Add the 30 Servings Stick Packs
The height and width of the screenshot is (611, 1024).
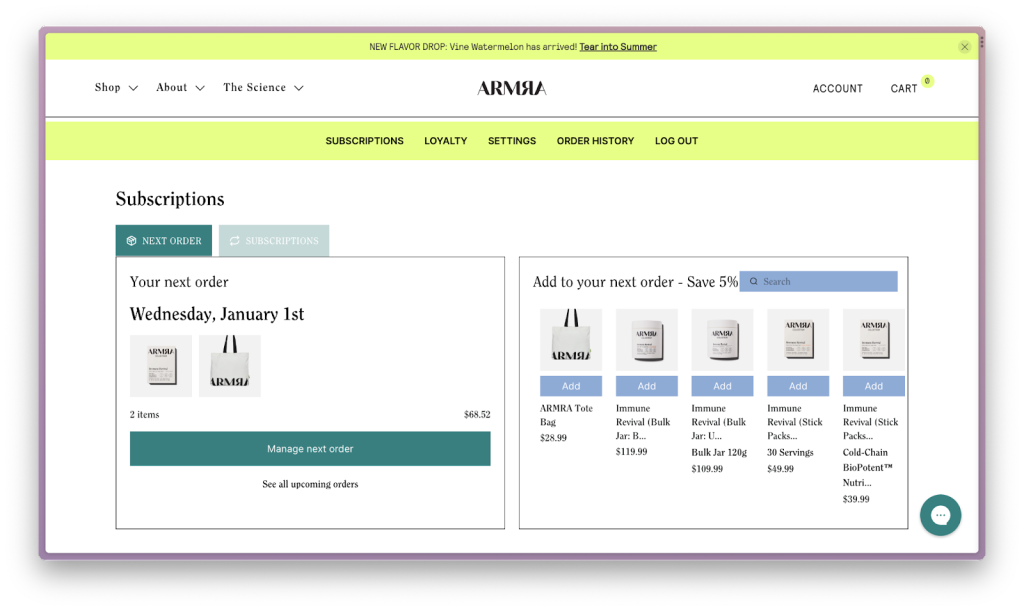798,386
